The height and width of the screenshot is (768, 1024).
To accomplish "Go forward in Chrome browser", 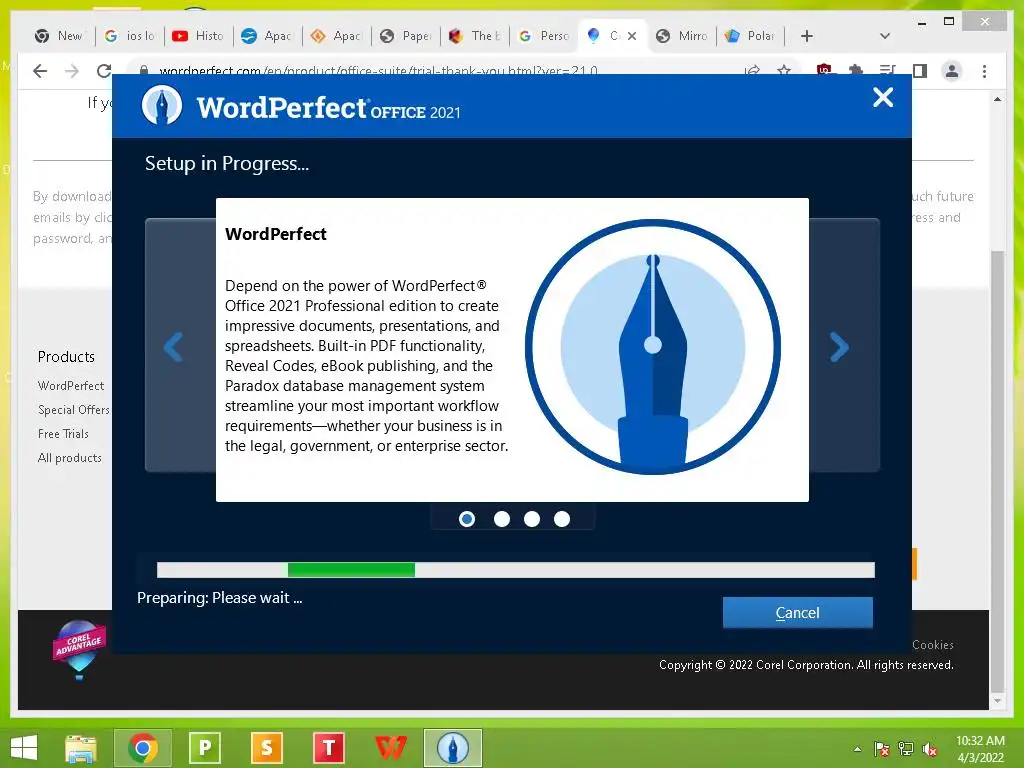I will click(72, 71).
